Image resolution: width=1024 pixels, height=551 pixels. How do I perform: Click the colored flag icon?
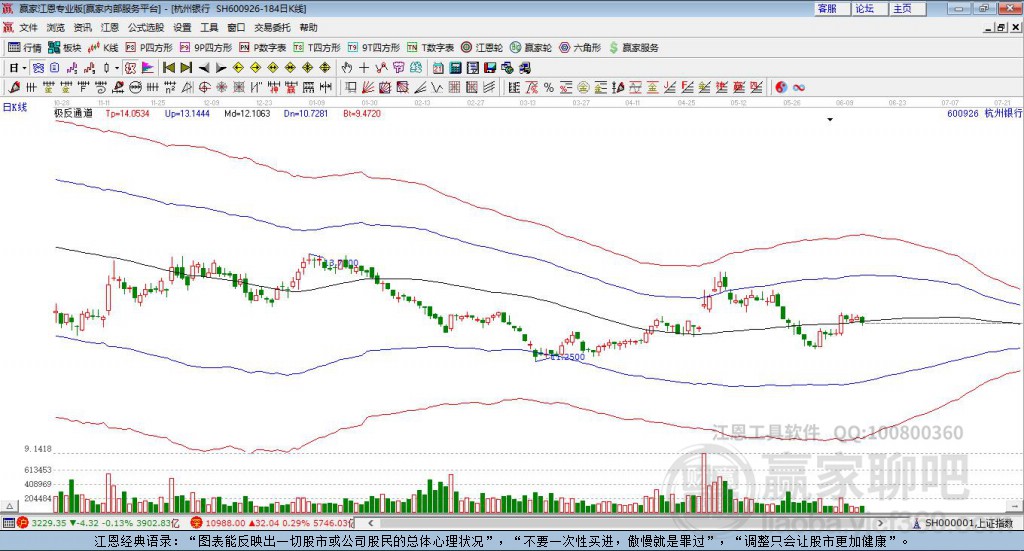point(148,68)
